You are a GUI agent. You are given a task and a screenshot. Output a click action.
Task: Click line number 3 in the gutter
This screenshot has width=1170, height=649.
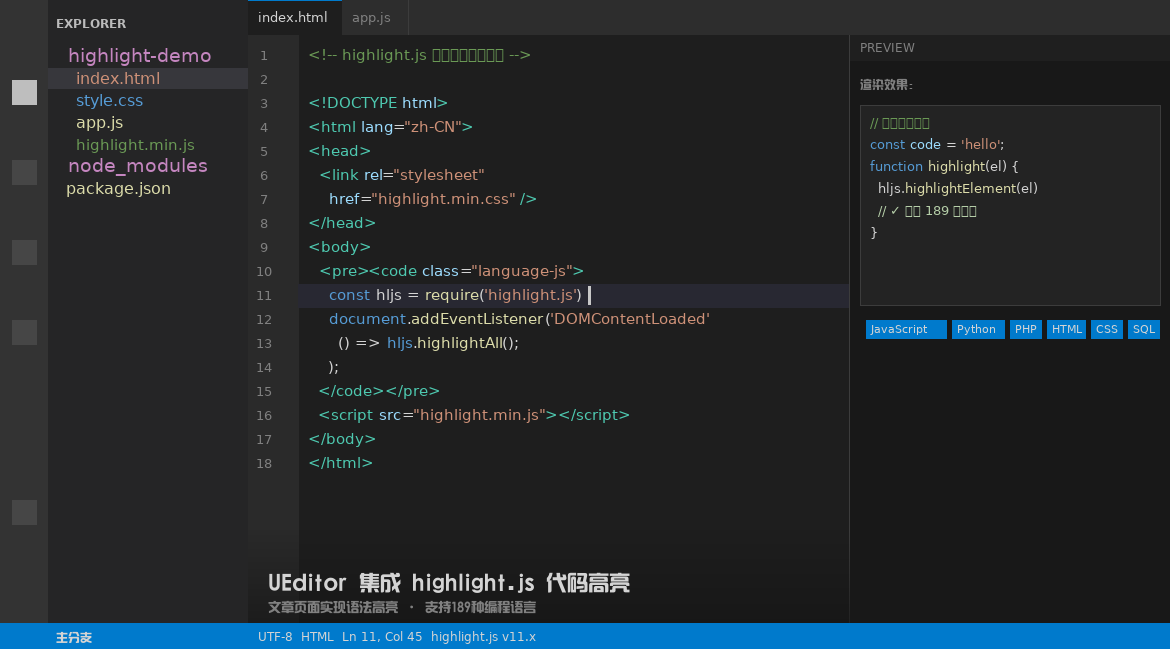point(263,104)
